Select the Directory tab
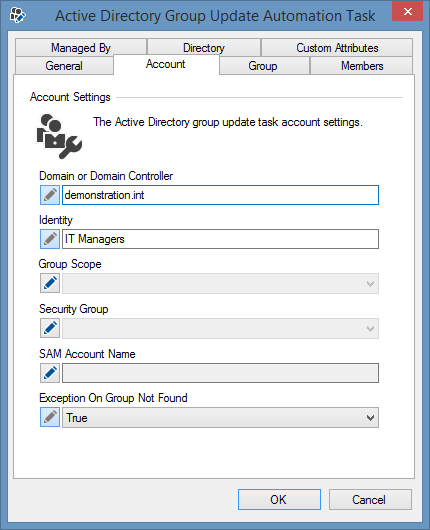 [204, 47]
